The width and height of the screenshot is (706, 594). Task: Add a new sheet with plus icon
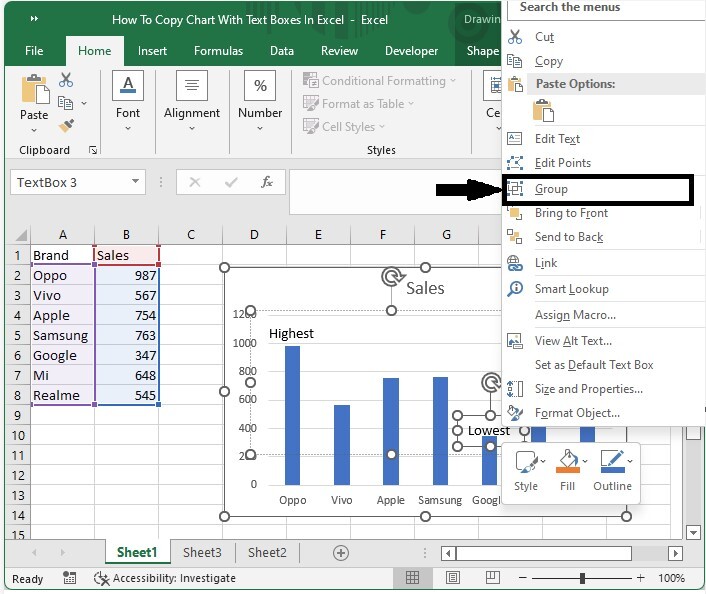click(340, 552)
